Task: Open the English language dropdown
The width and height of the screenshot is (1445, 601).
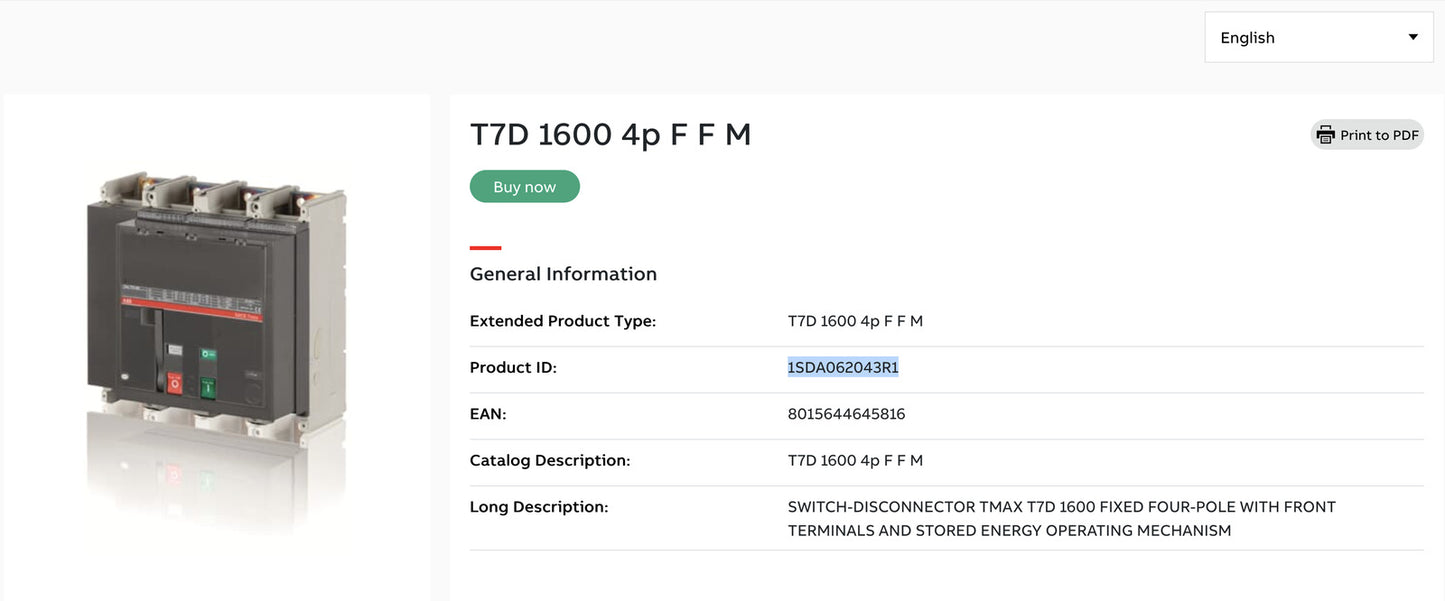Action: coord(1318,37)
